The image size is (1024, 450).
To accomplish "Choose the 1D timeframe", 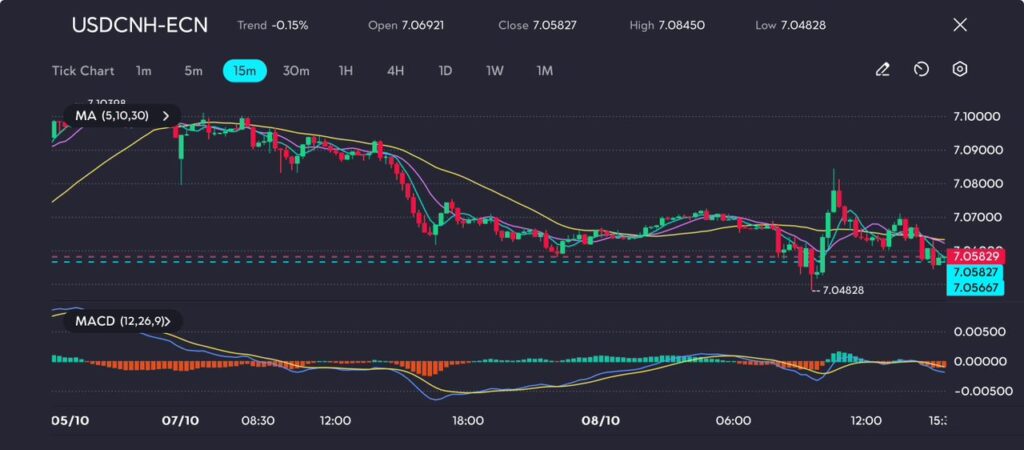I will [x=445, y=71].
